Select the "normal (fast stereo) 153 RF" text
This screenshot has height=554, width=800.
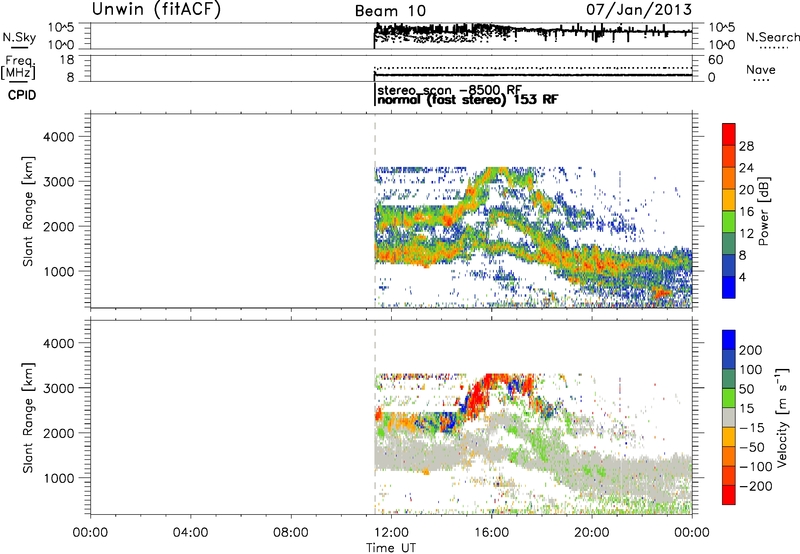click(467, 99)
